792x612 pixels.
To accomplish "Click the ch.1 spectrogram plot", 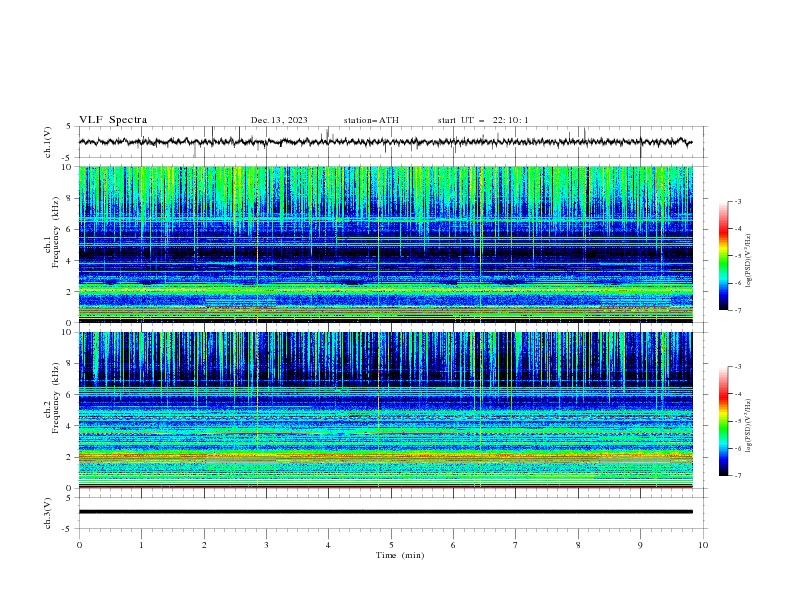I will point(386,244).
